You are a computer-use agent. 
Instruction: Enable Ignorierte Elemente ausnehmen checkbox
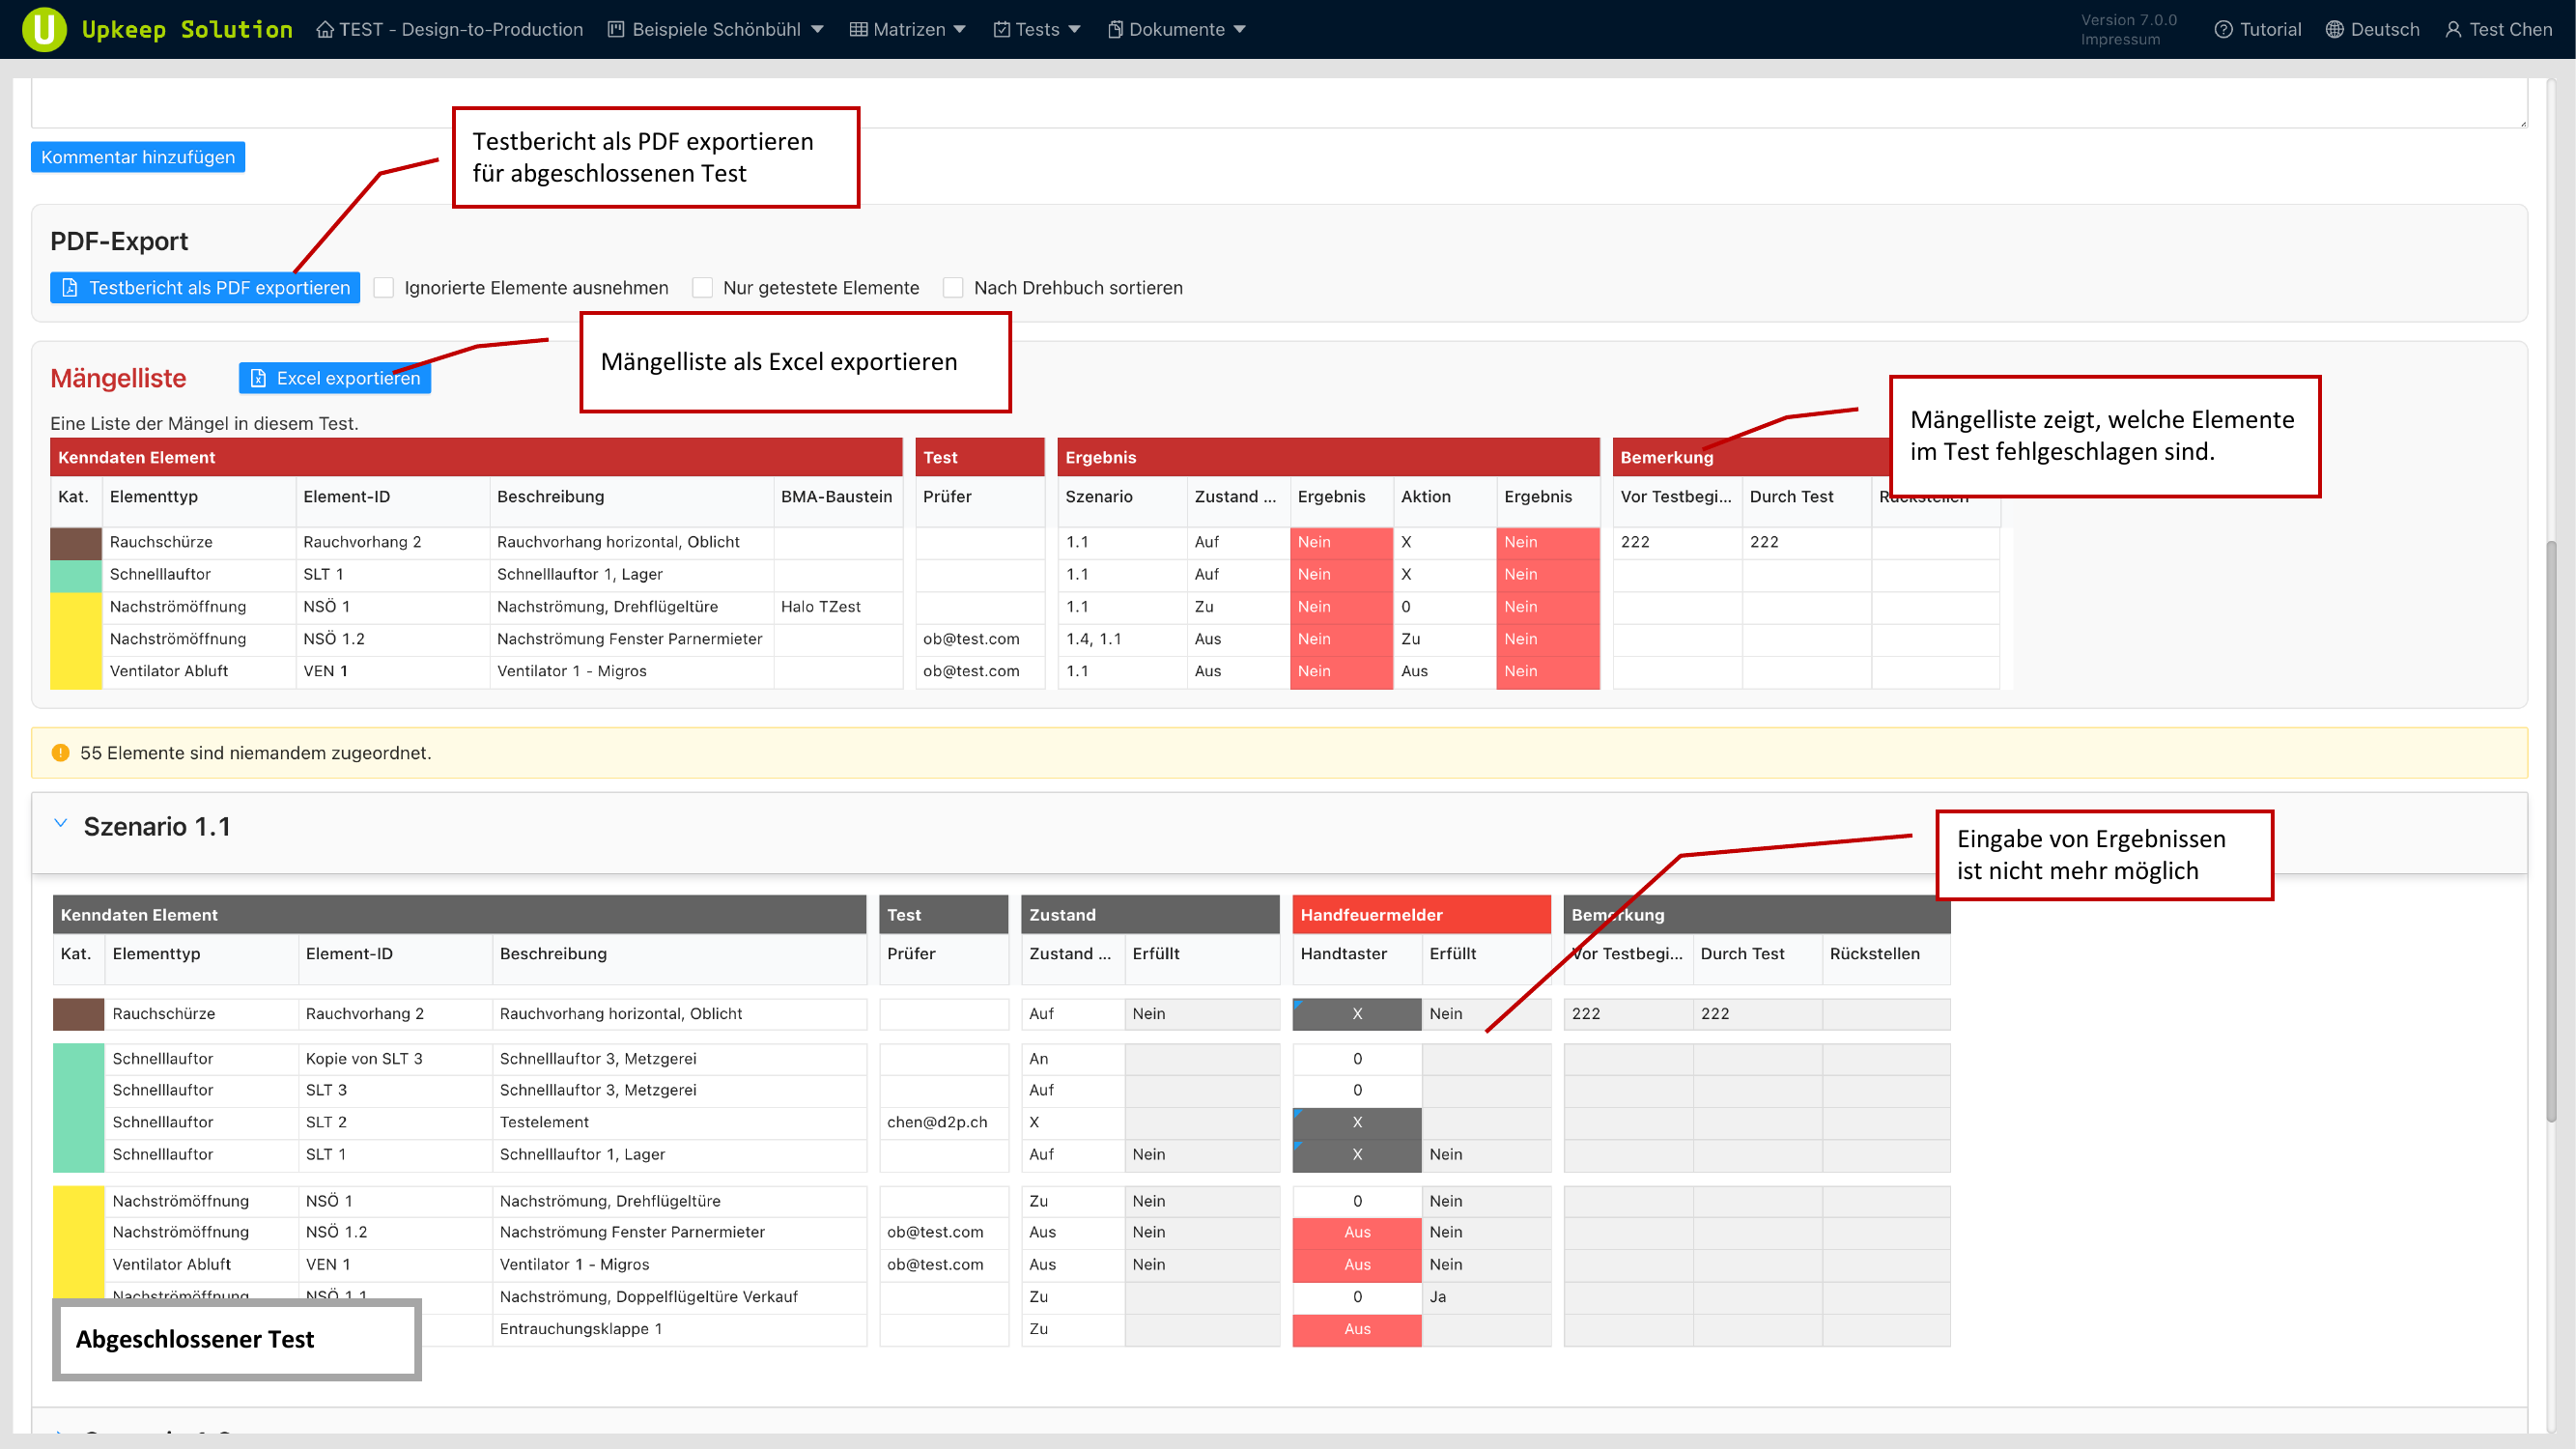(x=384, y=288)
